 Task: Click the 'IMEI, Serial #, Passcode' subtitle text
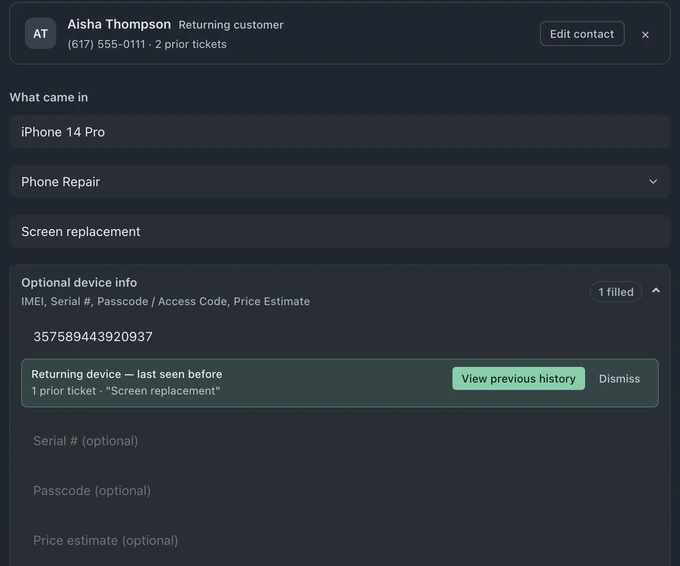[166, 301]
